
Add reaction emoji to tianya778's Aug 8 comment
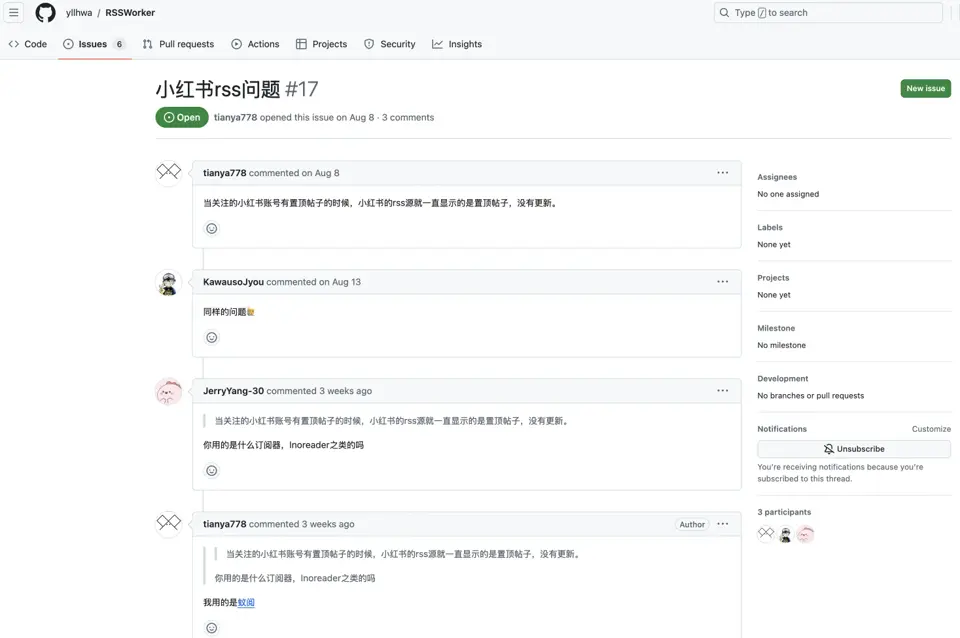(211, 228)
